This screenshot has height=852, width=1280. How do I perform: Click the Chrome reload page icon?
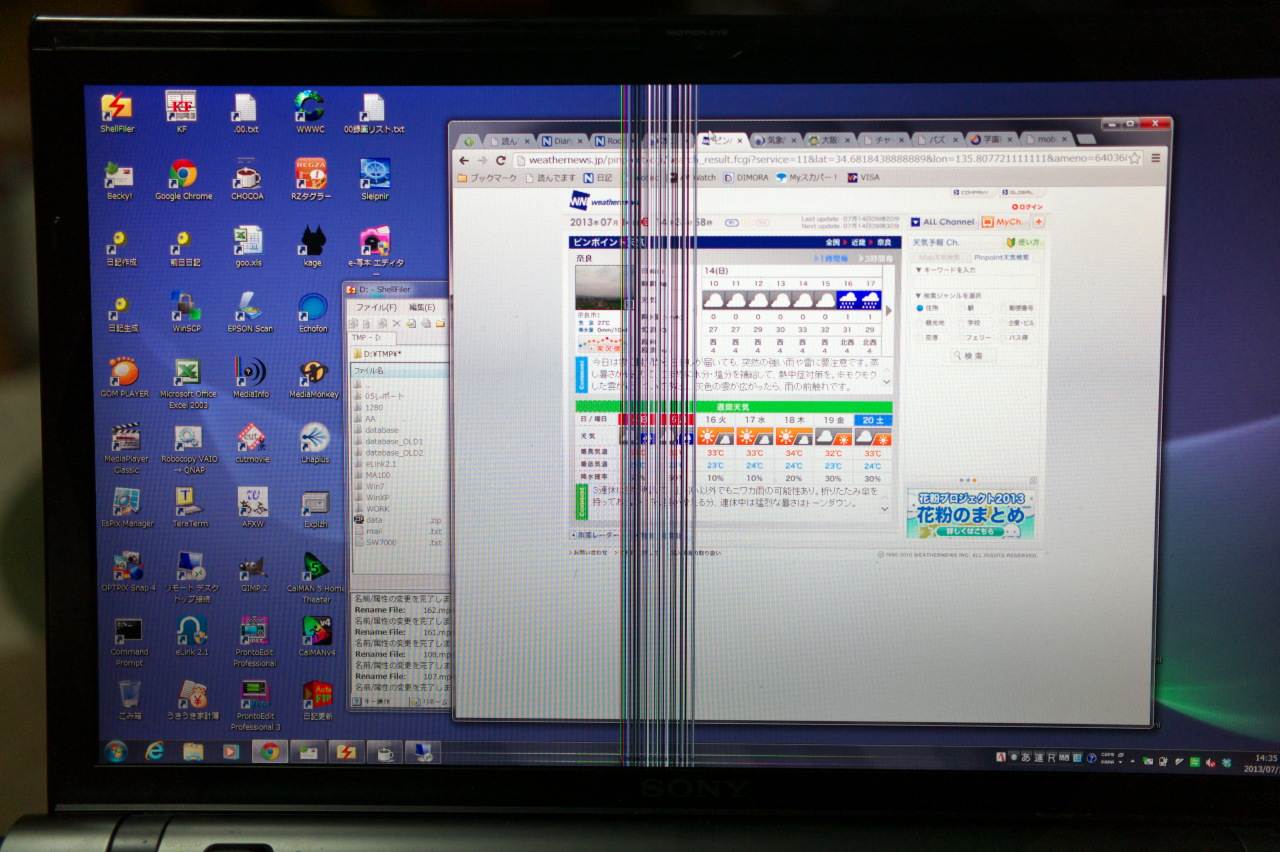(x=500, y=160)
